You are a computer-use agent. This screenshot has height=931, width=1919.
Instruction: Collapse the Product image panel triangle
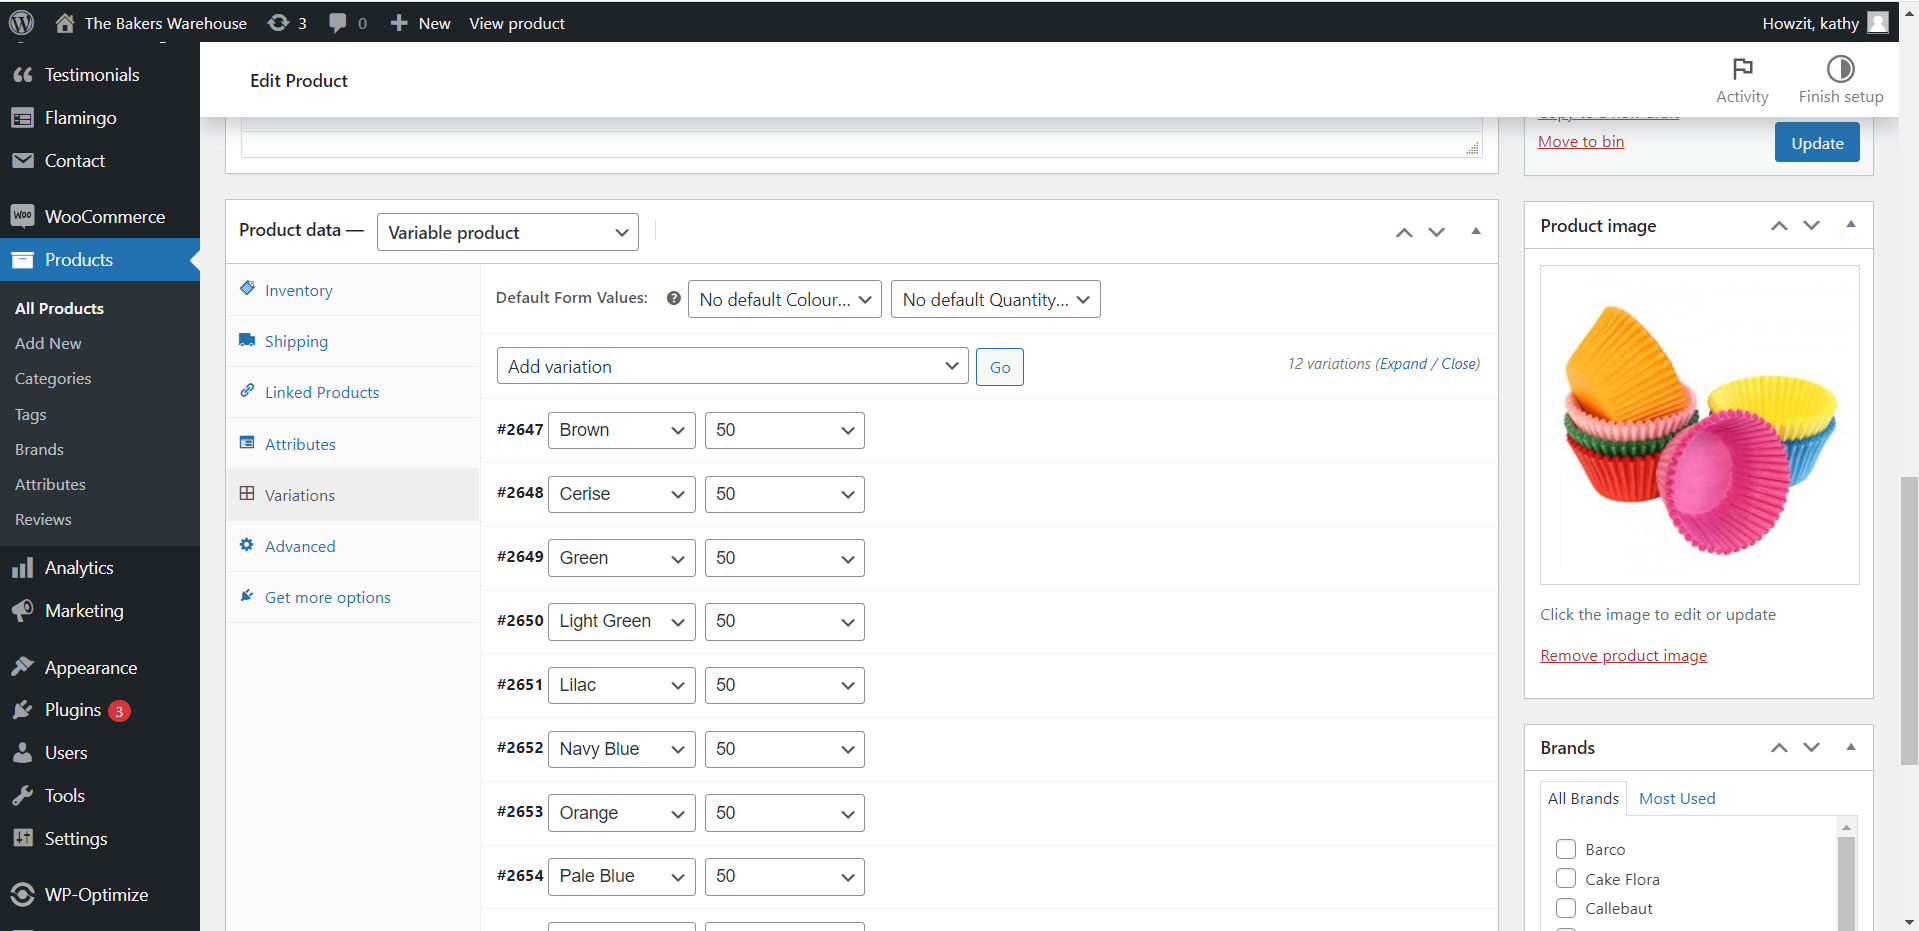coord(1851,225)
